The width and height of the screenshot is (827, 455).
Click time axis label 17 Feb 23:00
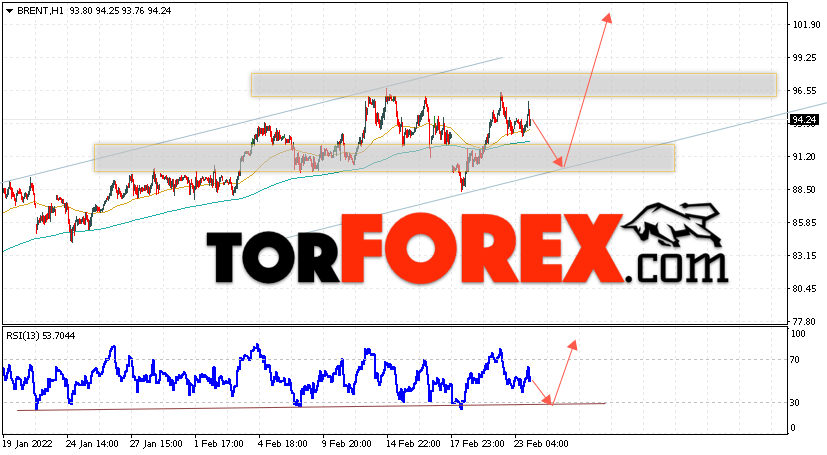coord(477,444)
